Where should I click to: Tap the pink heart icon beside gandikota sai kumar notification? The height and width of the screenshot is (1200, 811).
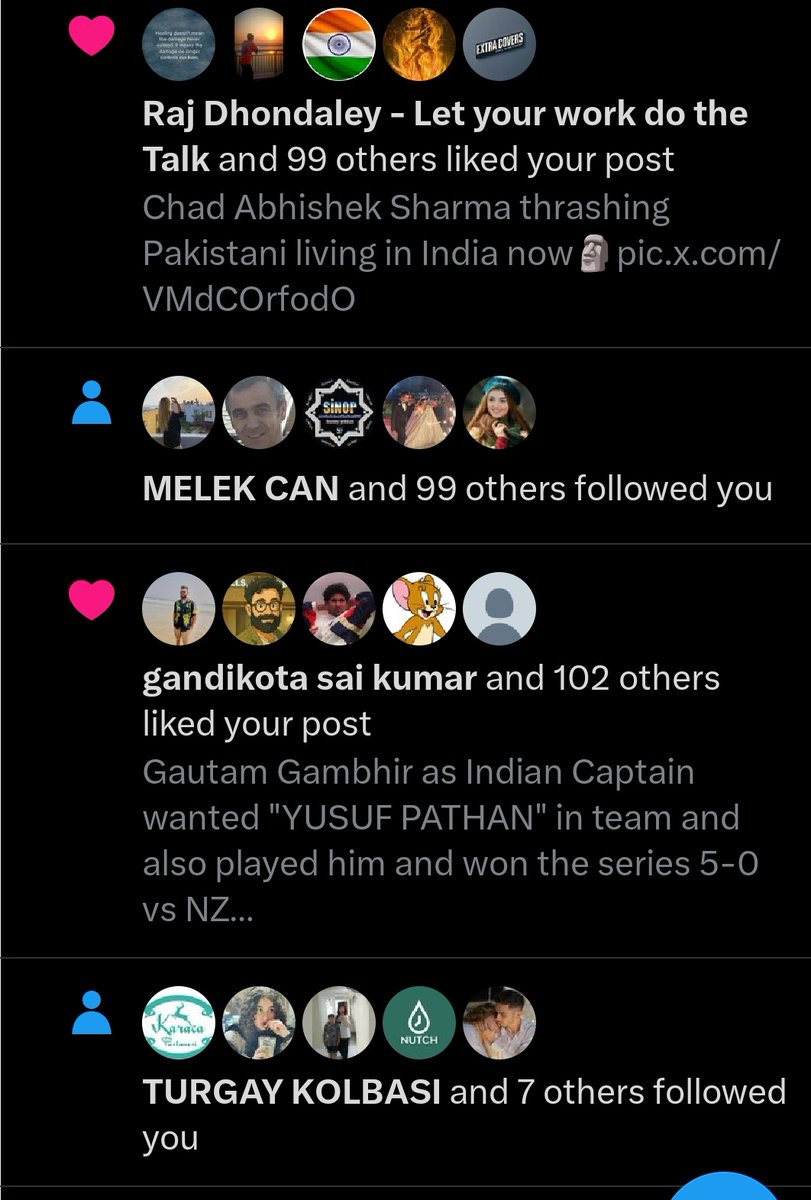(91, 599)
